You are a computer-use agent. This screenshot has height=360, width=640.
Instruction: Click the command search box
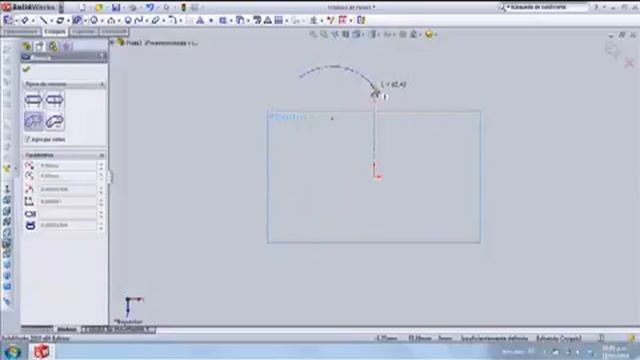(x=546, y=7)
